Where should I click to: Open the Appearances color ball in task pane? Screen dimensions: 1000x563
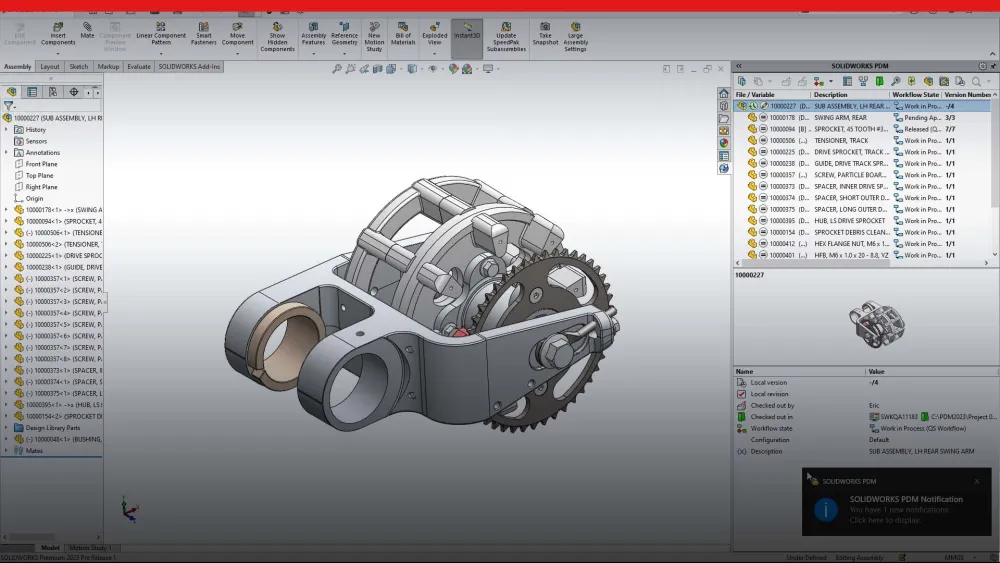click(x=724, y=143)
